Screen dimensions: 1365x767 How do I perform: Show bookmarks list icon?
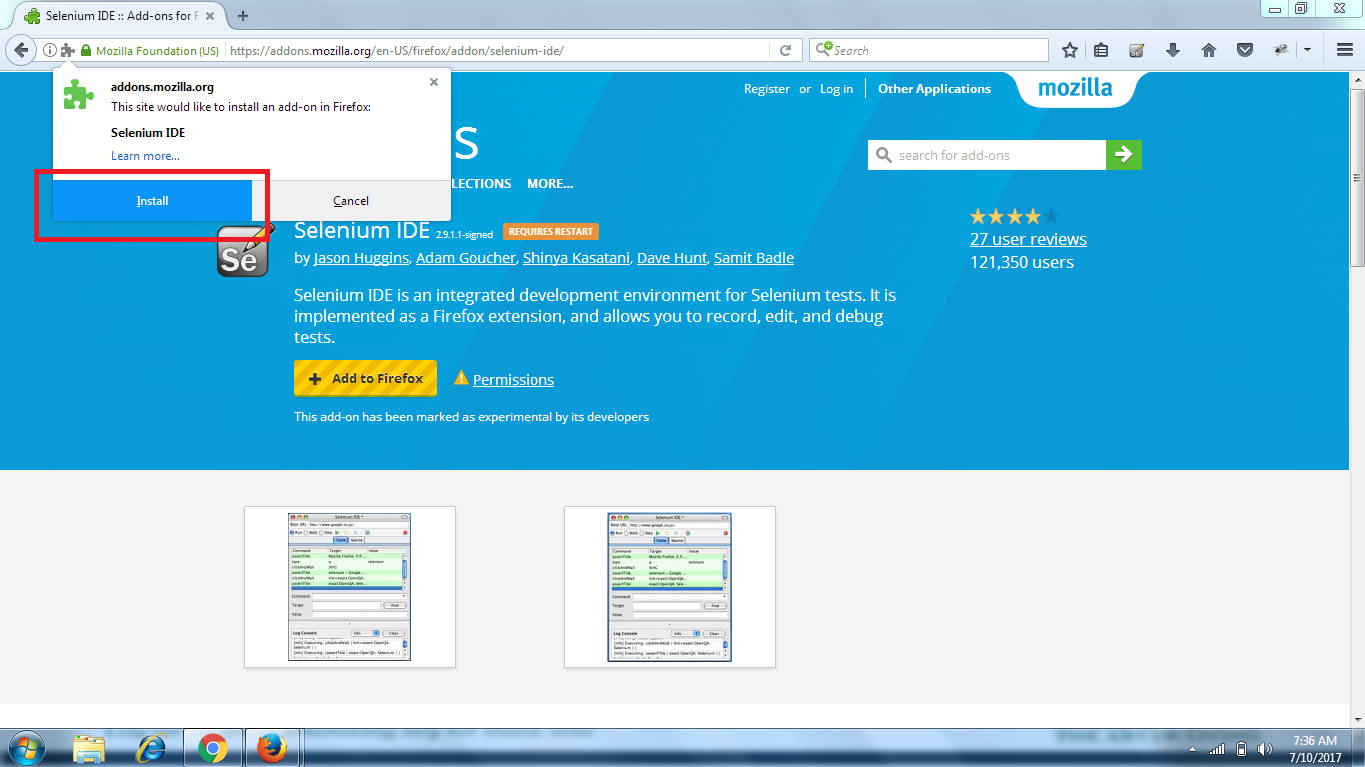point(1101,50)
